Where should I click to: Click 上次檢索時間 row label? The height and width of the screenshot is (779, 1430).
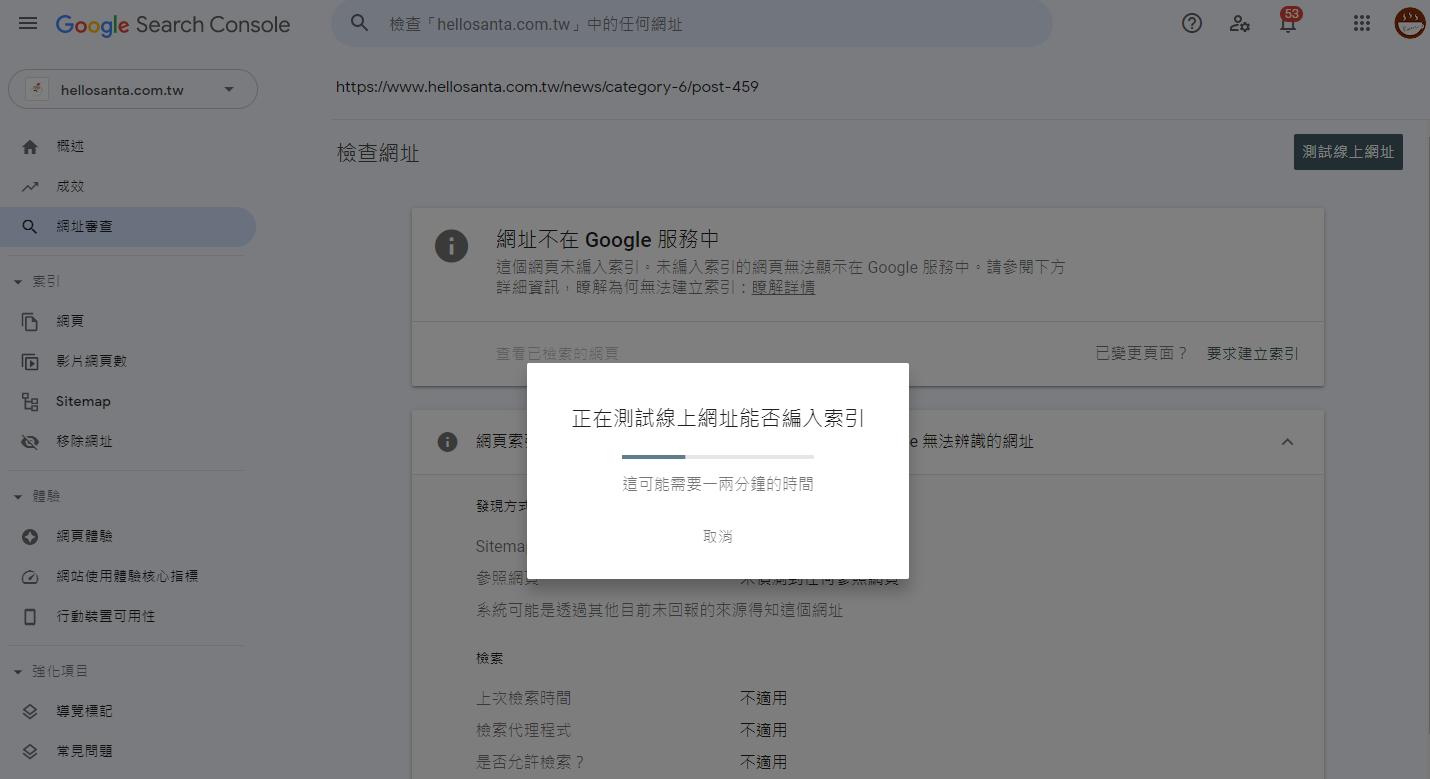pos(524,698)
